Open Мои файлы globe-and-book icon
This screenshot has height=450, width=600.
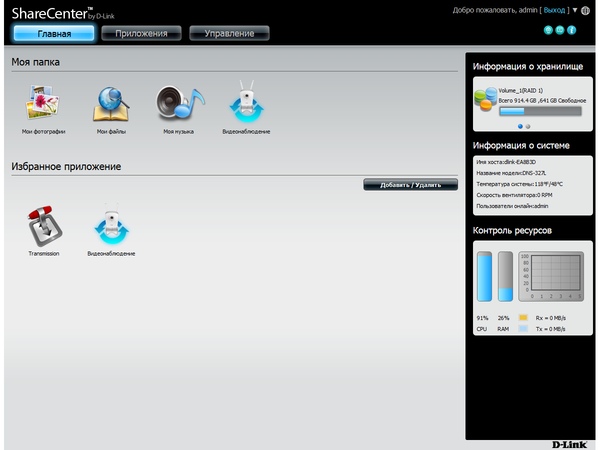pyautogui.click(x=111, y=104)
